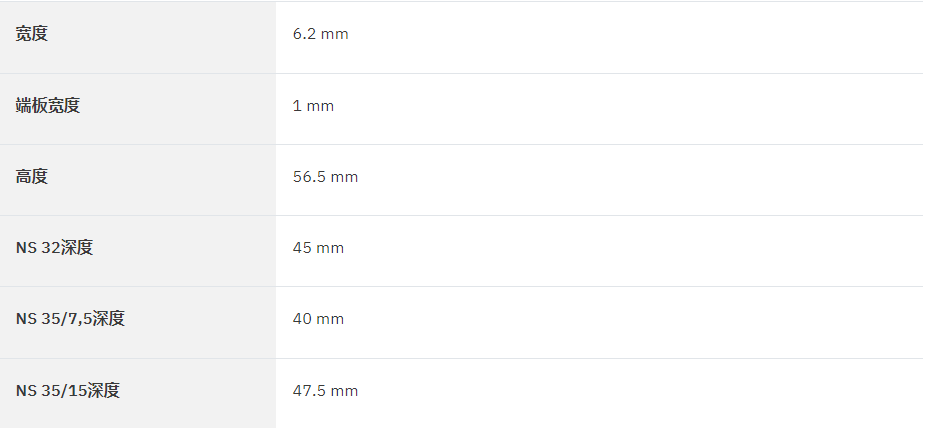Click the mm unit beside 40
This screenshot has height=428, width=932.
tap(330, 319)
